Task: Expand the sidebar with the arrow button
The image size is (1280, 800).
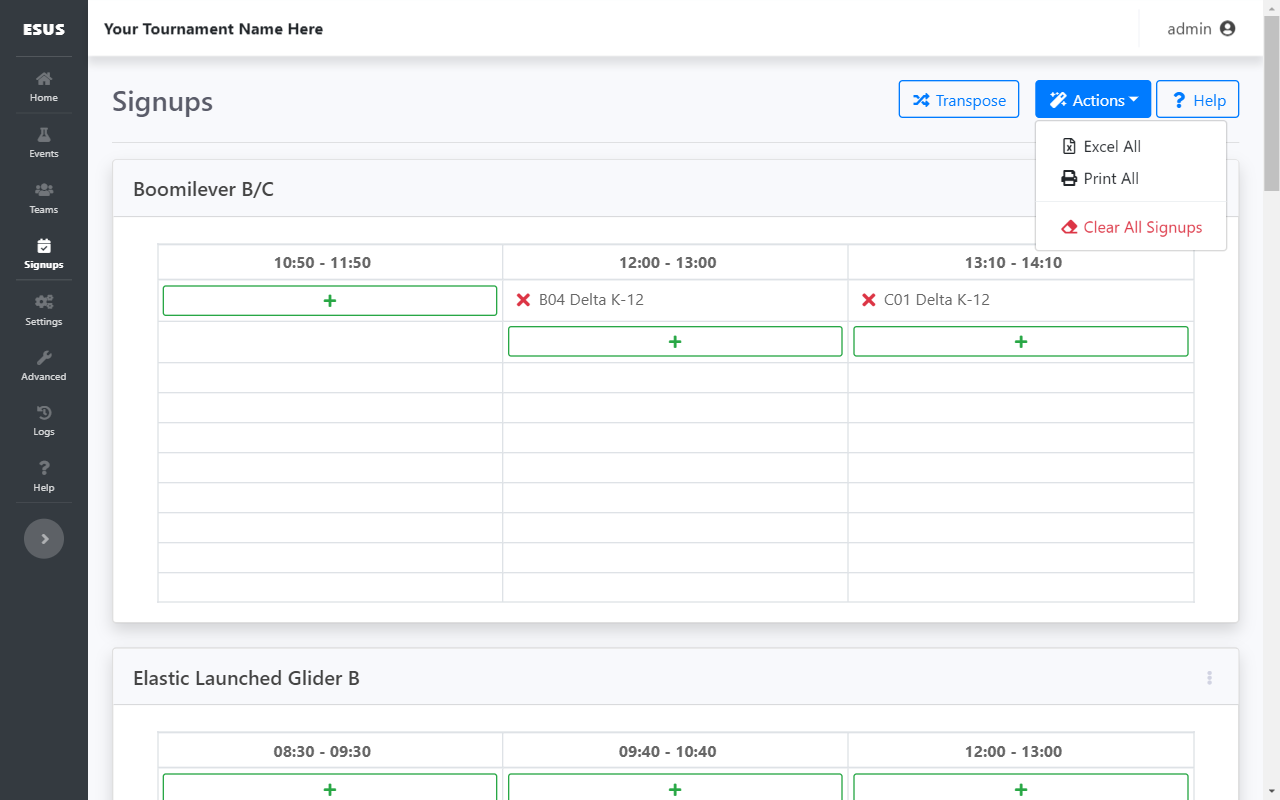Action: 44,539
